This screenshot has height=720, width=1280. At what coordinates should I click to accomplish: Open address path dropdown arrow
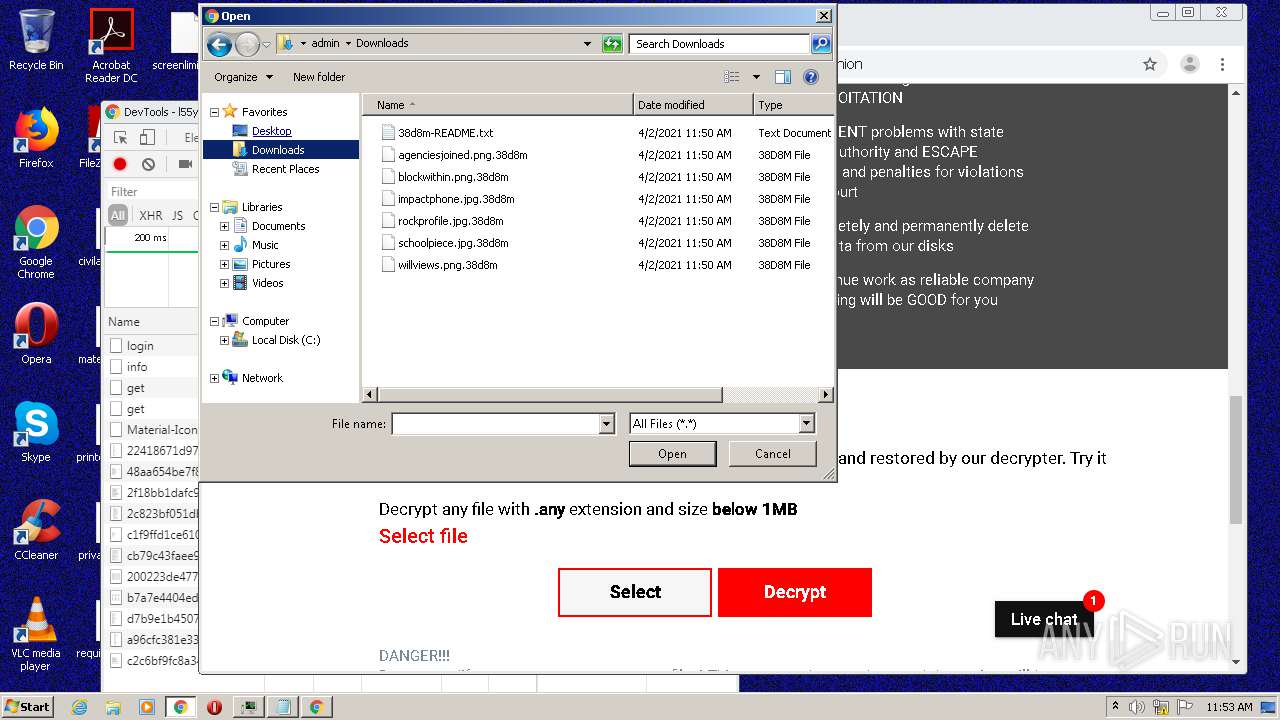coord(587,44)
